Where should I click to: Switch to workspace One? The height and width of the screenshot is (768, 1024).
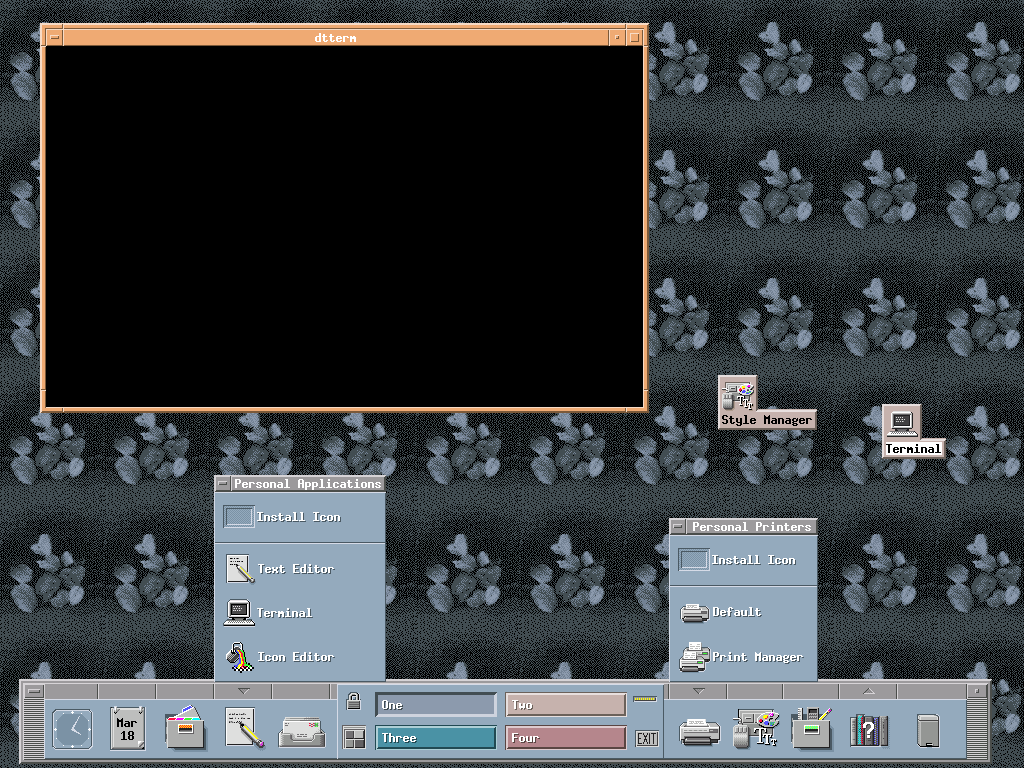(436, 705)
